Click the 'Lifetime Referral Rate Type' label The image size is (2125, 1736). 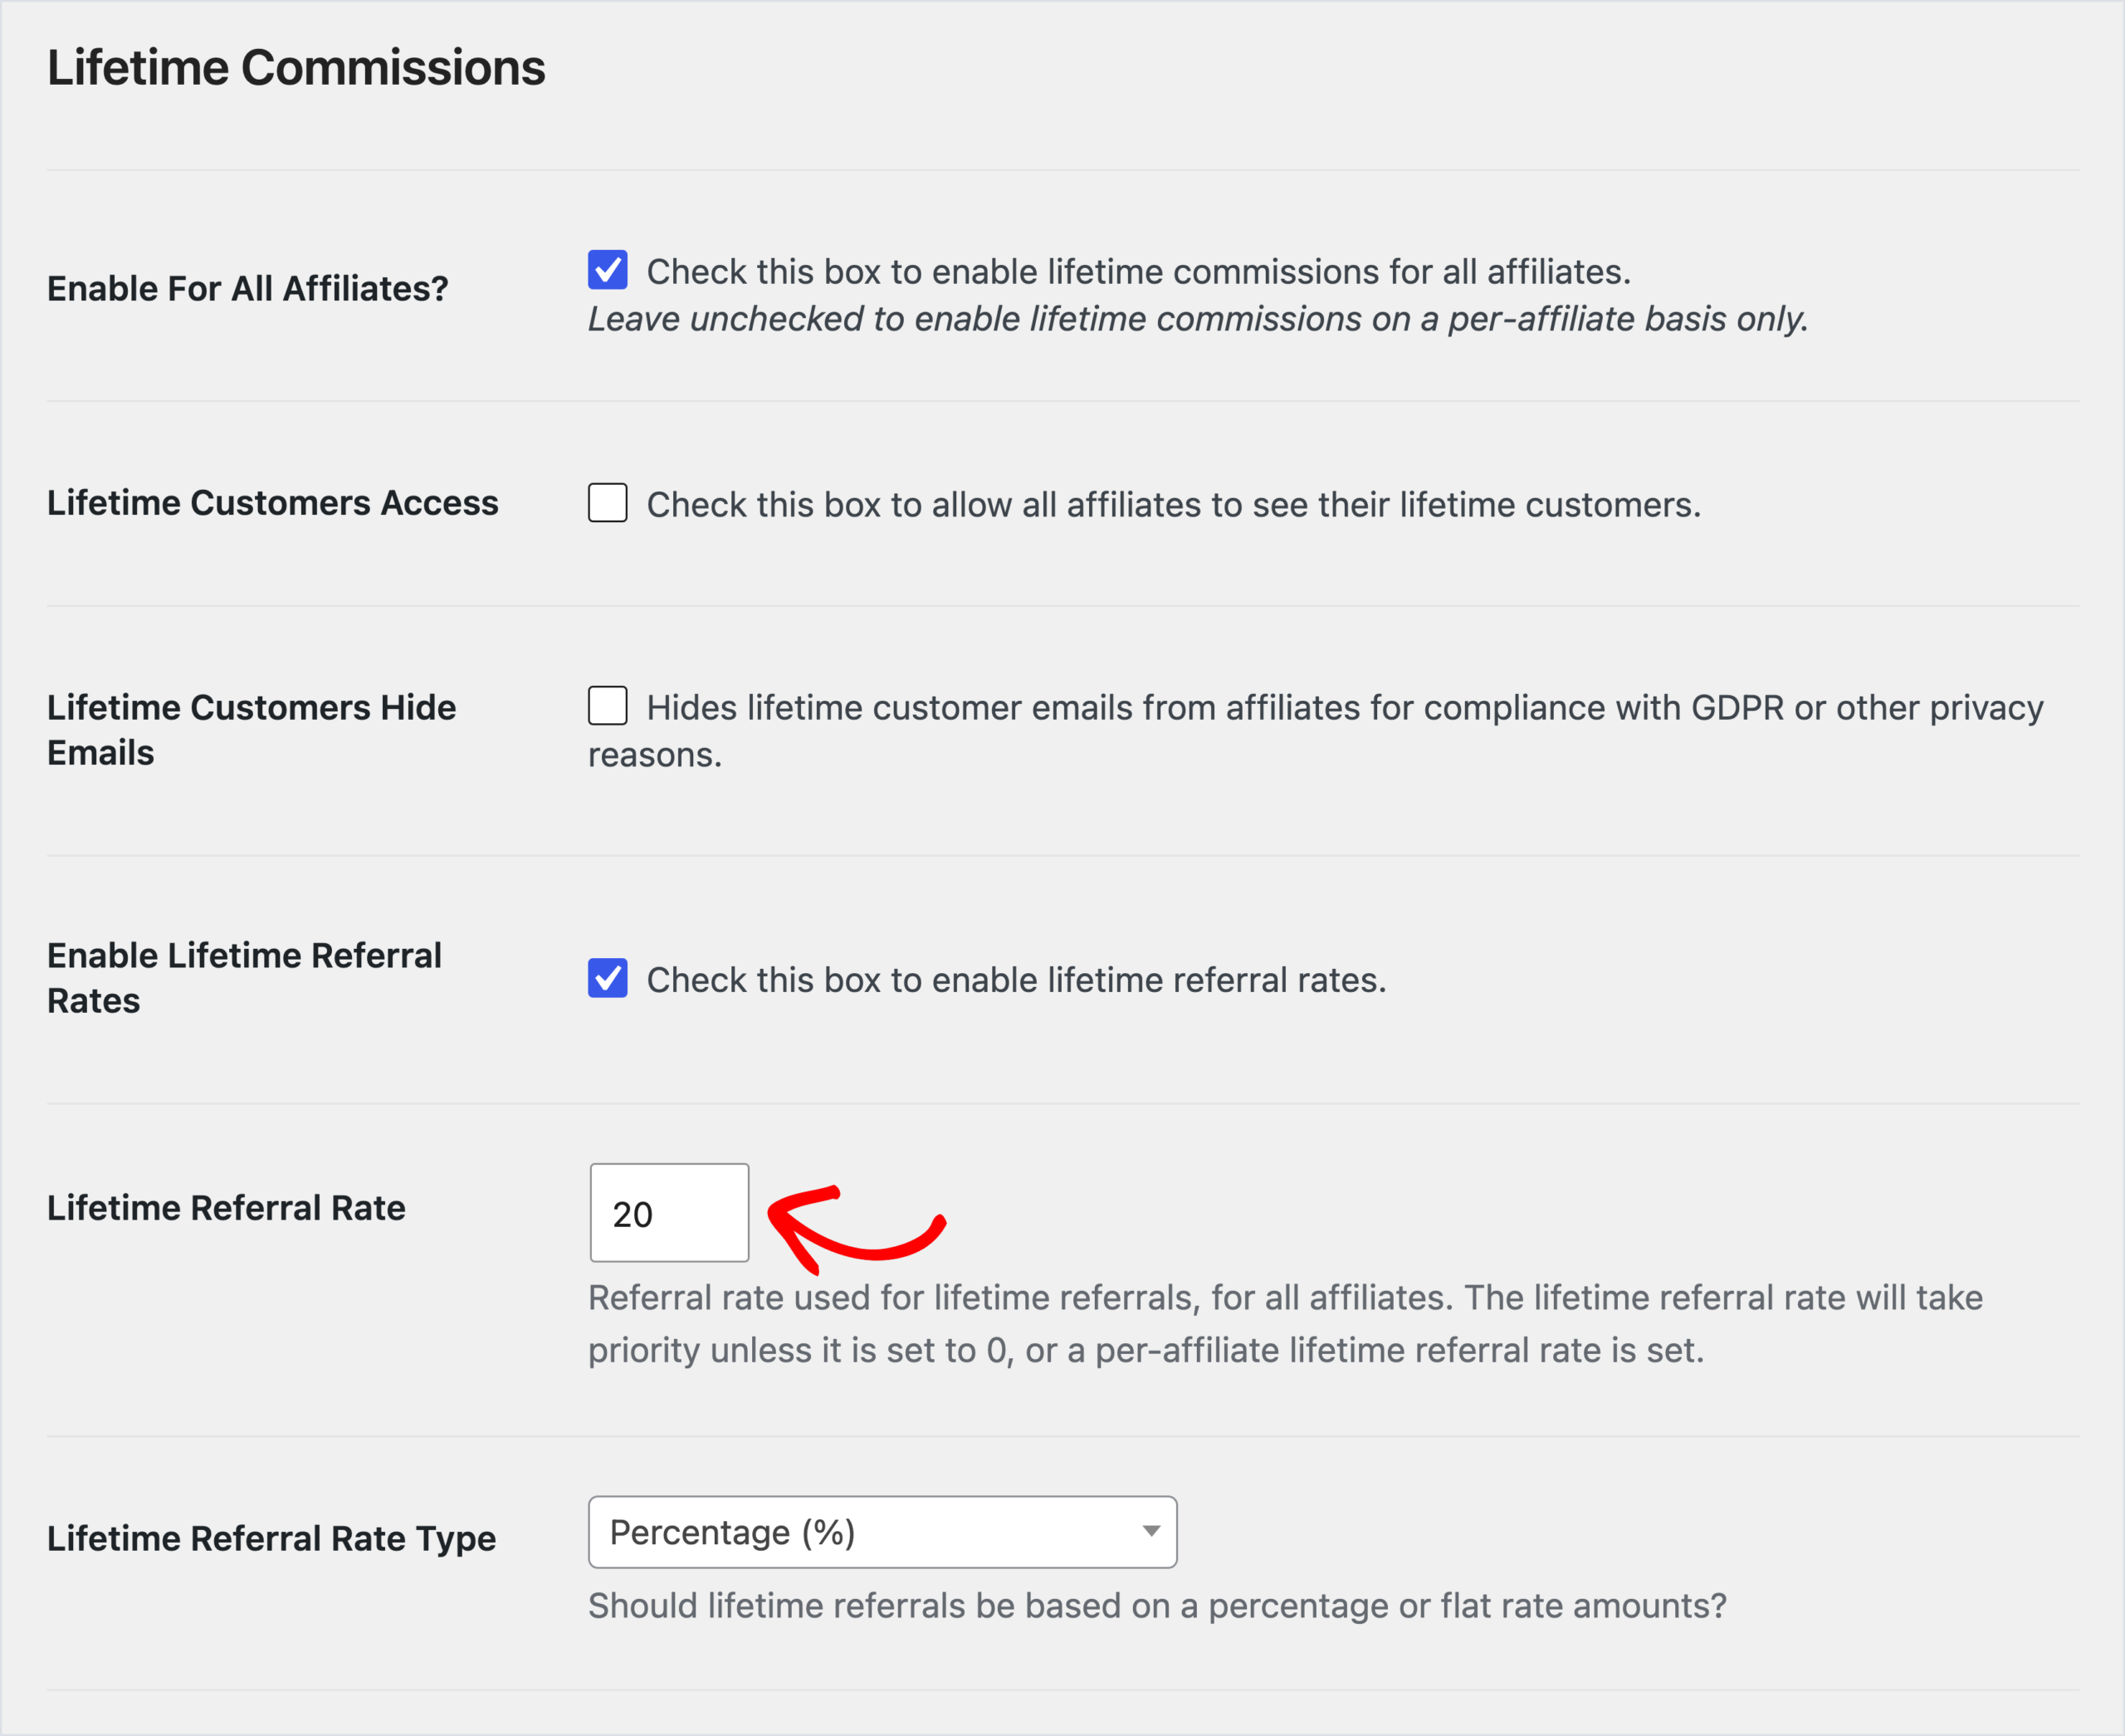click(x=271, y=1538)
